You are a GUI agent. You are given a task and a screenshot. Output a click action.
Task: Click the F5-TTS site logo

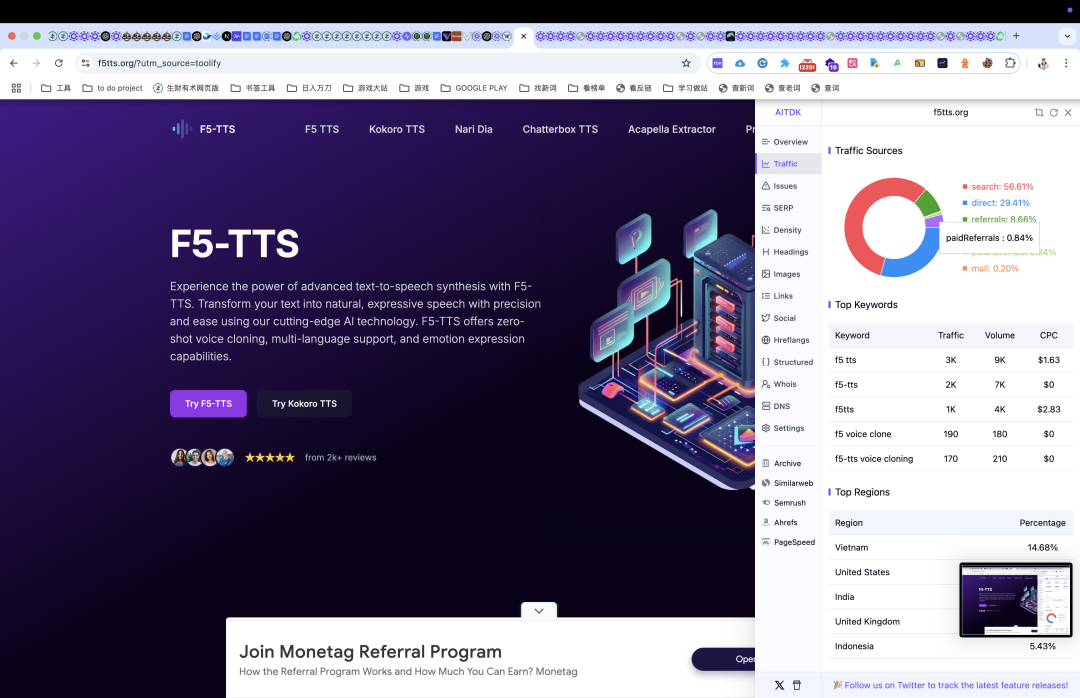point(204,129)
